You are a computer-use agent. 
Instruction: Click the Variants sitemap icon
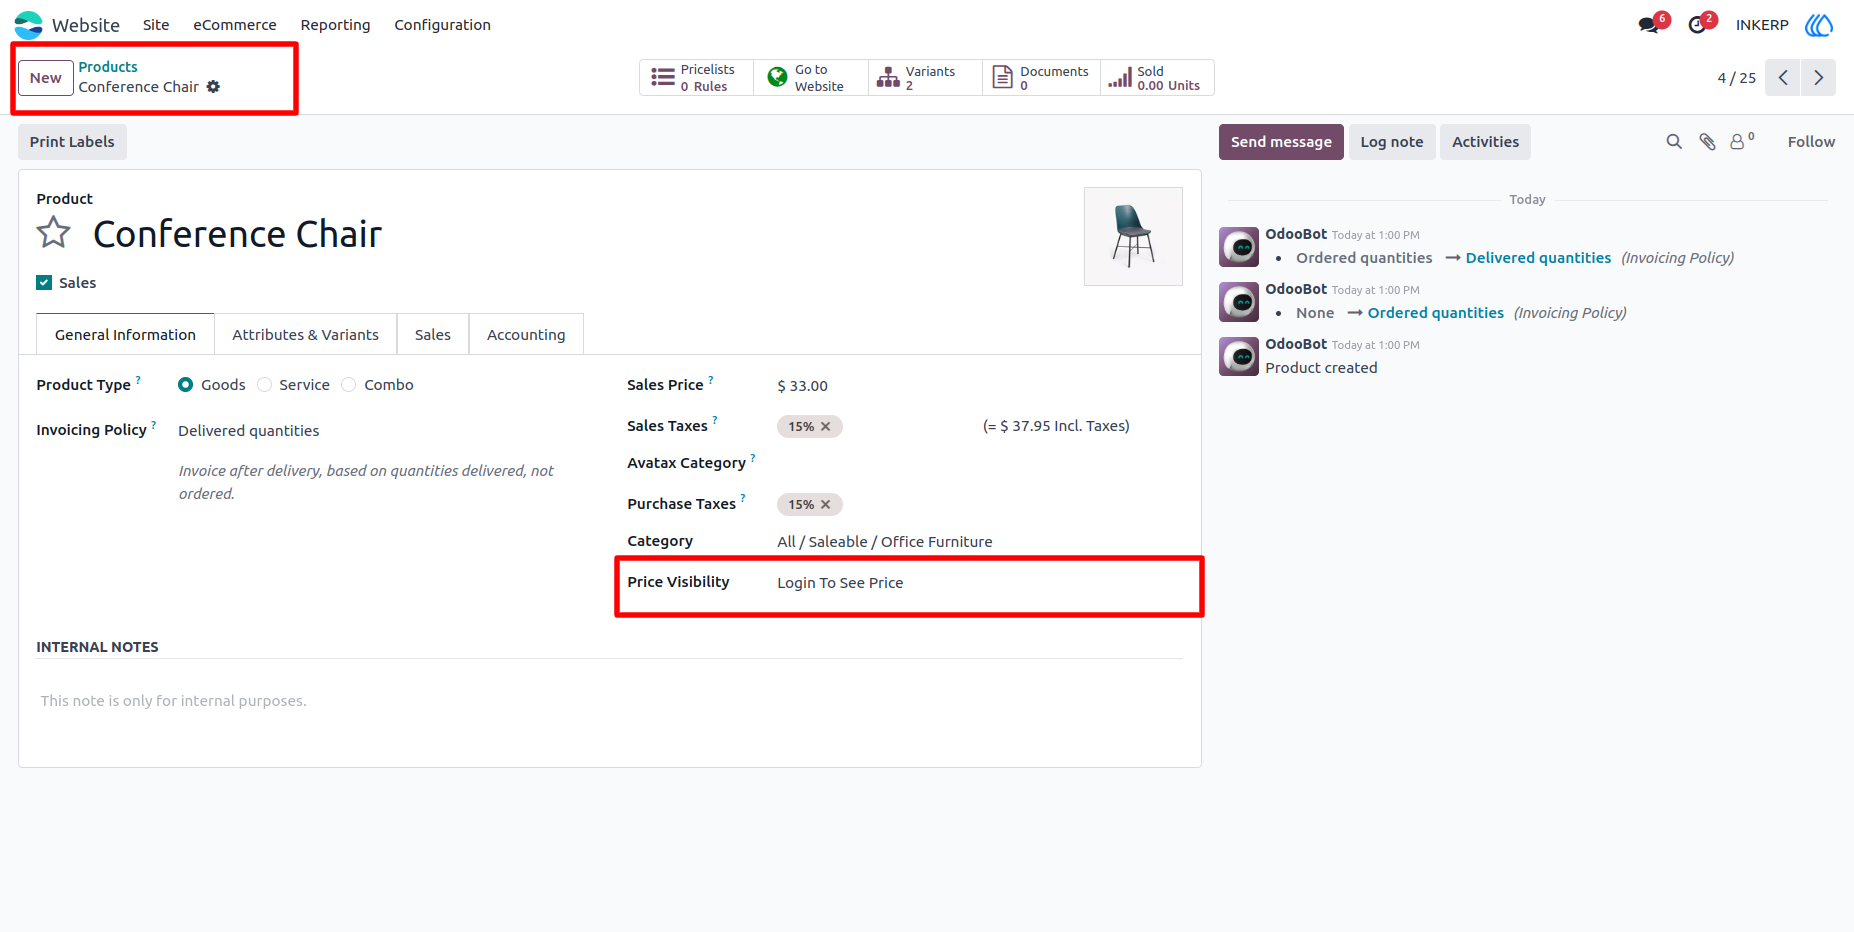(888, 77)
